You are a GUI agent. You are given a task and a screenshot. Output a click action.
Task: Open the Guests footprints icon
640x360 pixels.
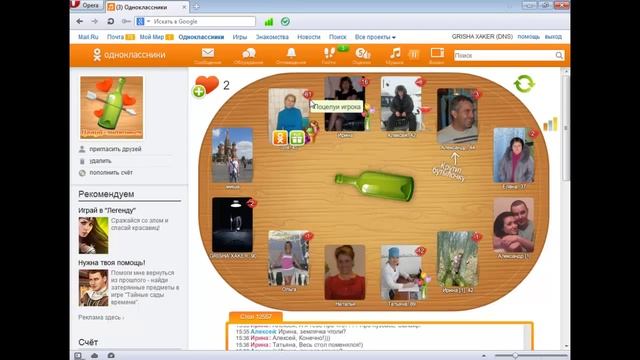329,53
